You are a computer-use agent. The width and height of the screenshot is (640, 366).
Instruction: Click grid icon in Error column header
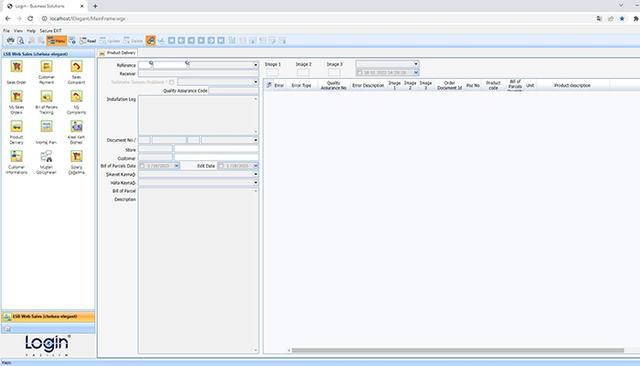(x=269, y=85)
